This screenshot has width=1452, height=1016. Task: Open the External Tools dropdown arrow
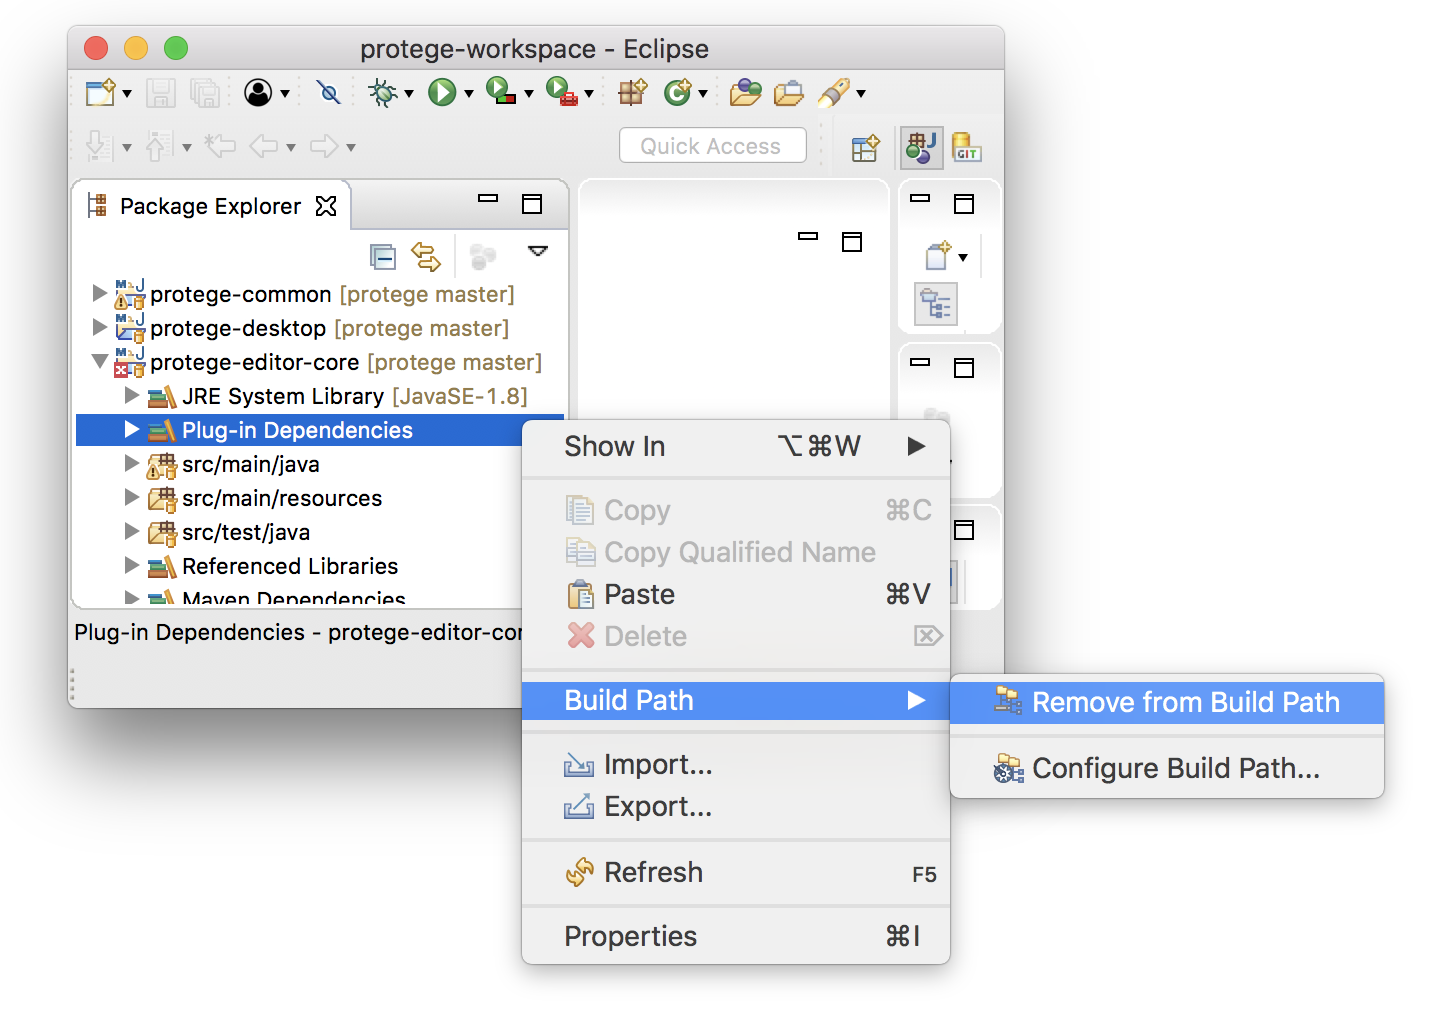[x=589, y=94]
